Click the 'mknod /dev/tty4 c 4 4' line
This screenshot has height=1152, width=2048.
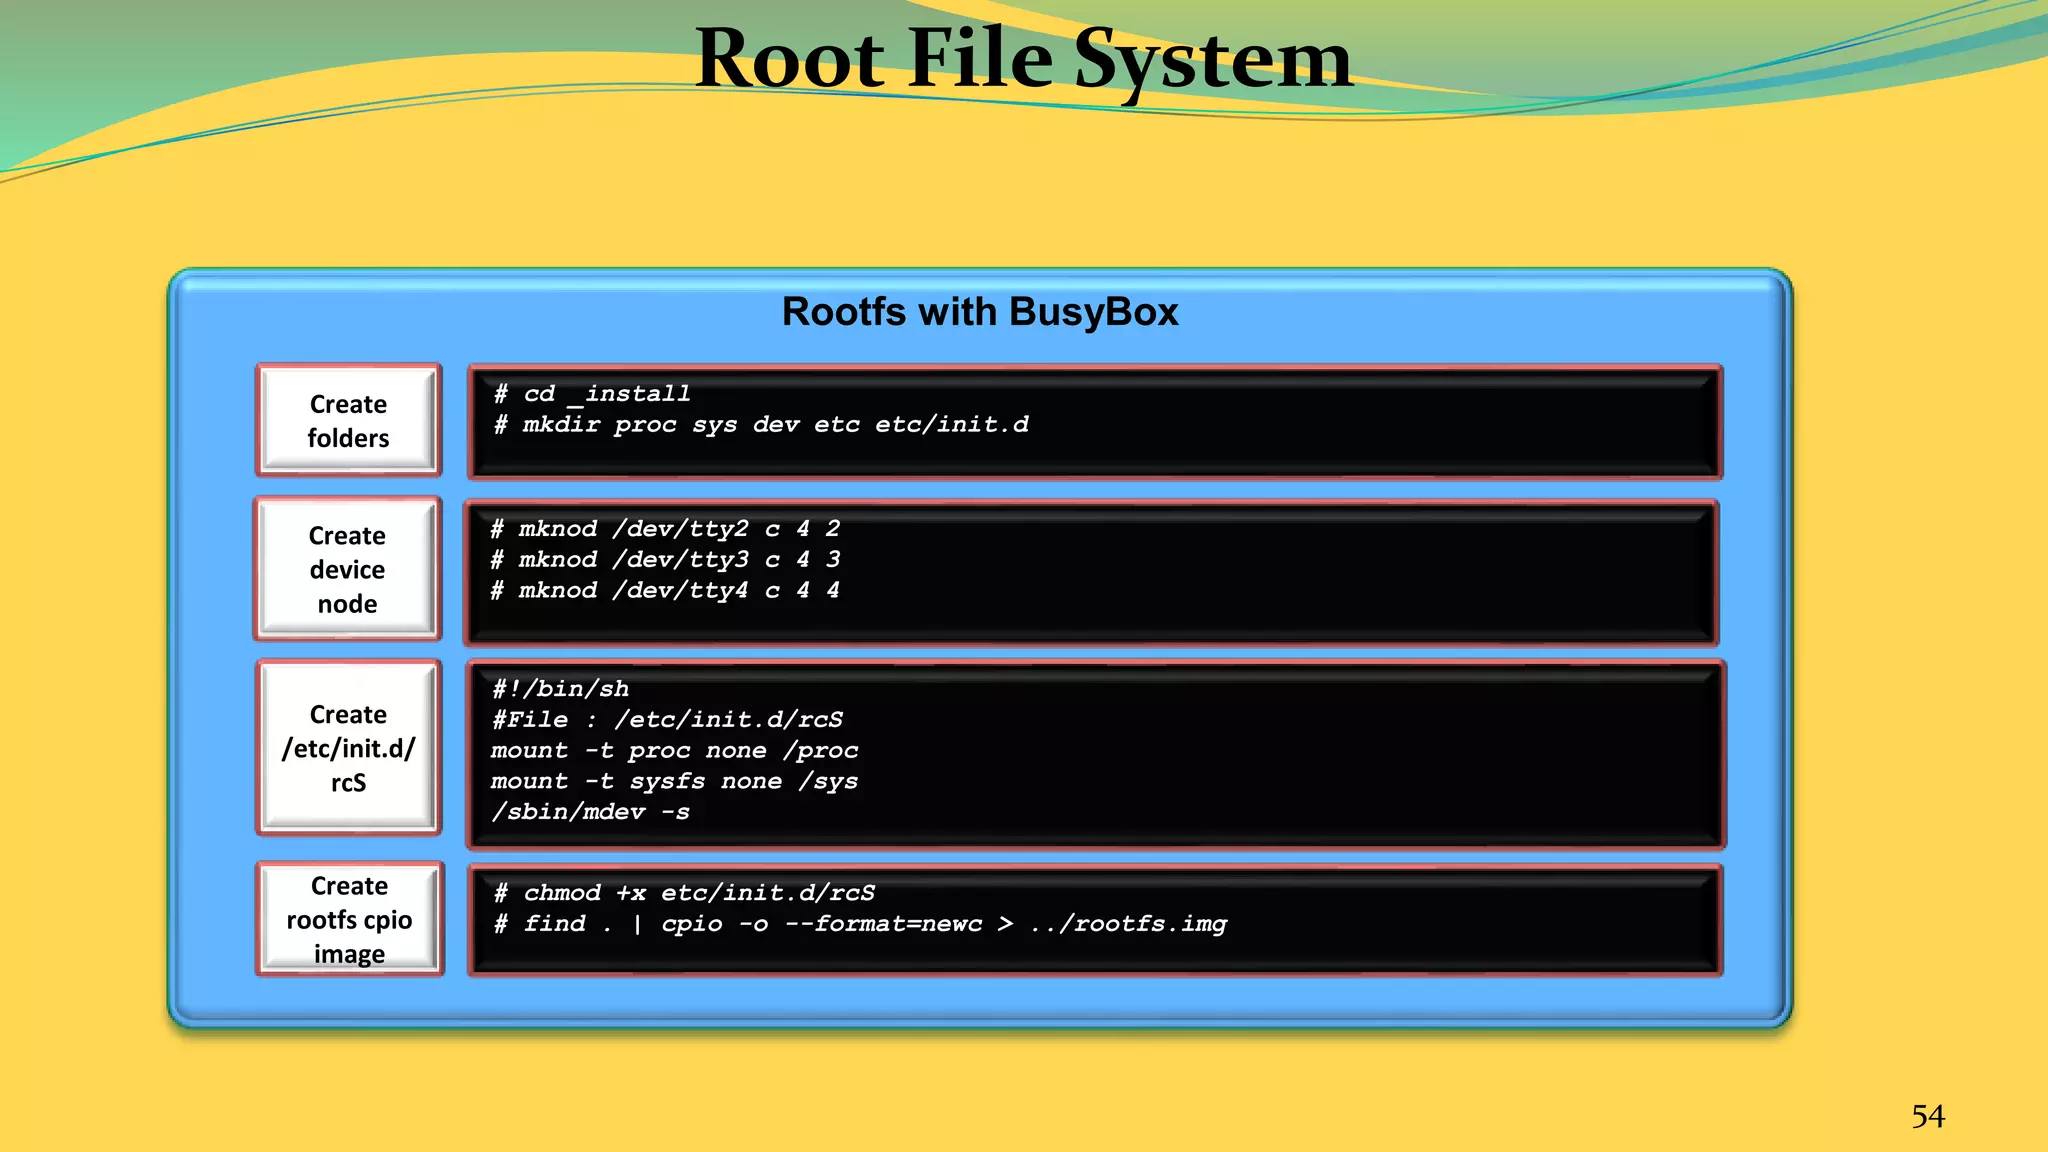point(665,591)
